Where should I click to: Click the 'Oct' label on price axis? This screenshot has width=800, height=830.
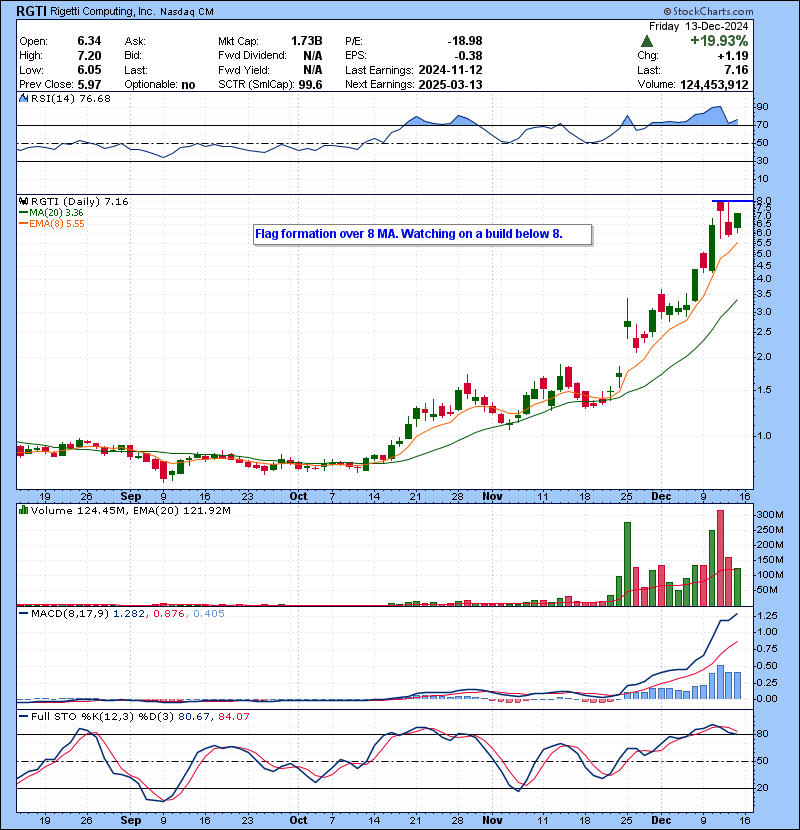tap(299, 496)
